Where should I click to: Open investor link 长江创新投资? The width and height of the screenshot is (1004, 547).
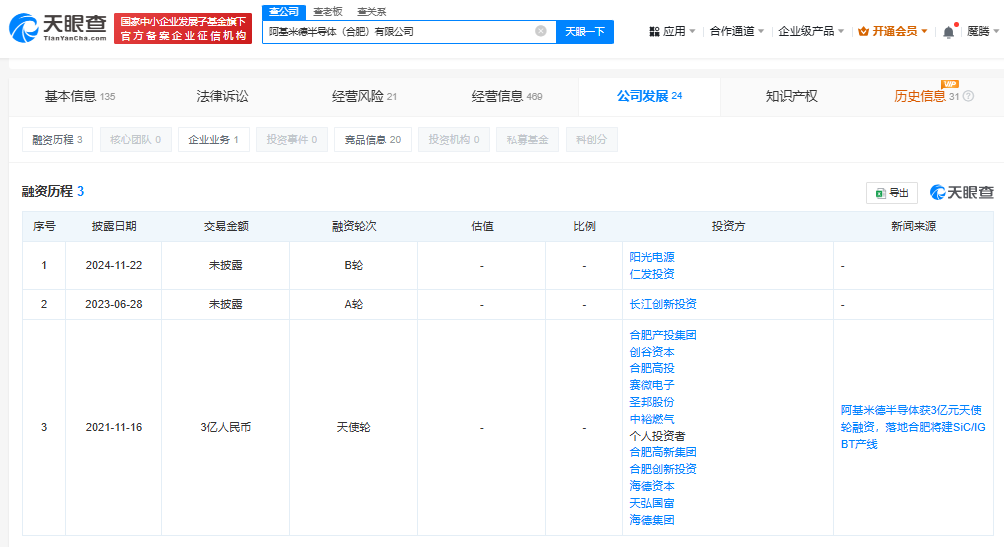pos(663,304)
